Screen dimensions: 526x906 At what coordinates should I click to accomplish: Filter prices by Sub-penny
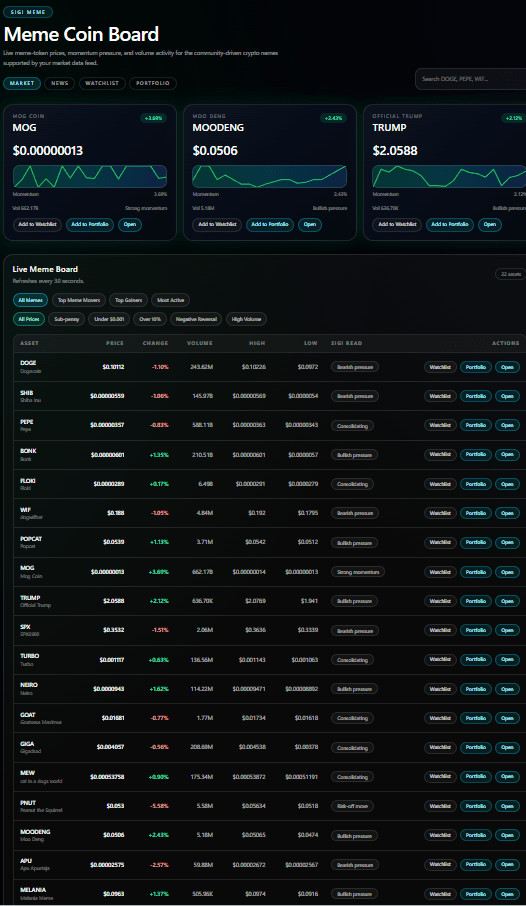pyautogui.click(x=66, y=319)
